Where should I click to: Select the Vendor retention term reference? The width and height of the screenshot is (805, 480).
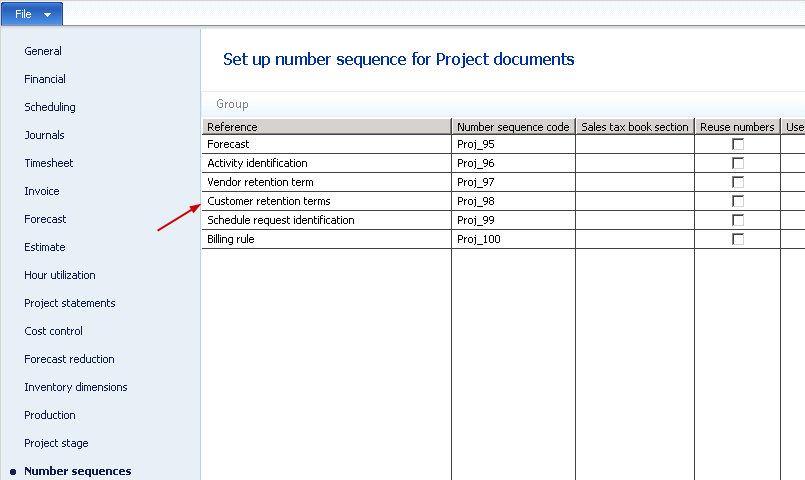(260, 182)
